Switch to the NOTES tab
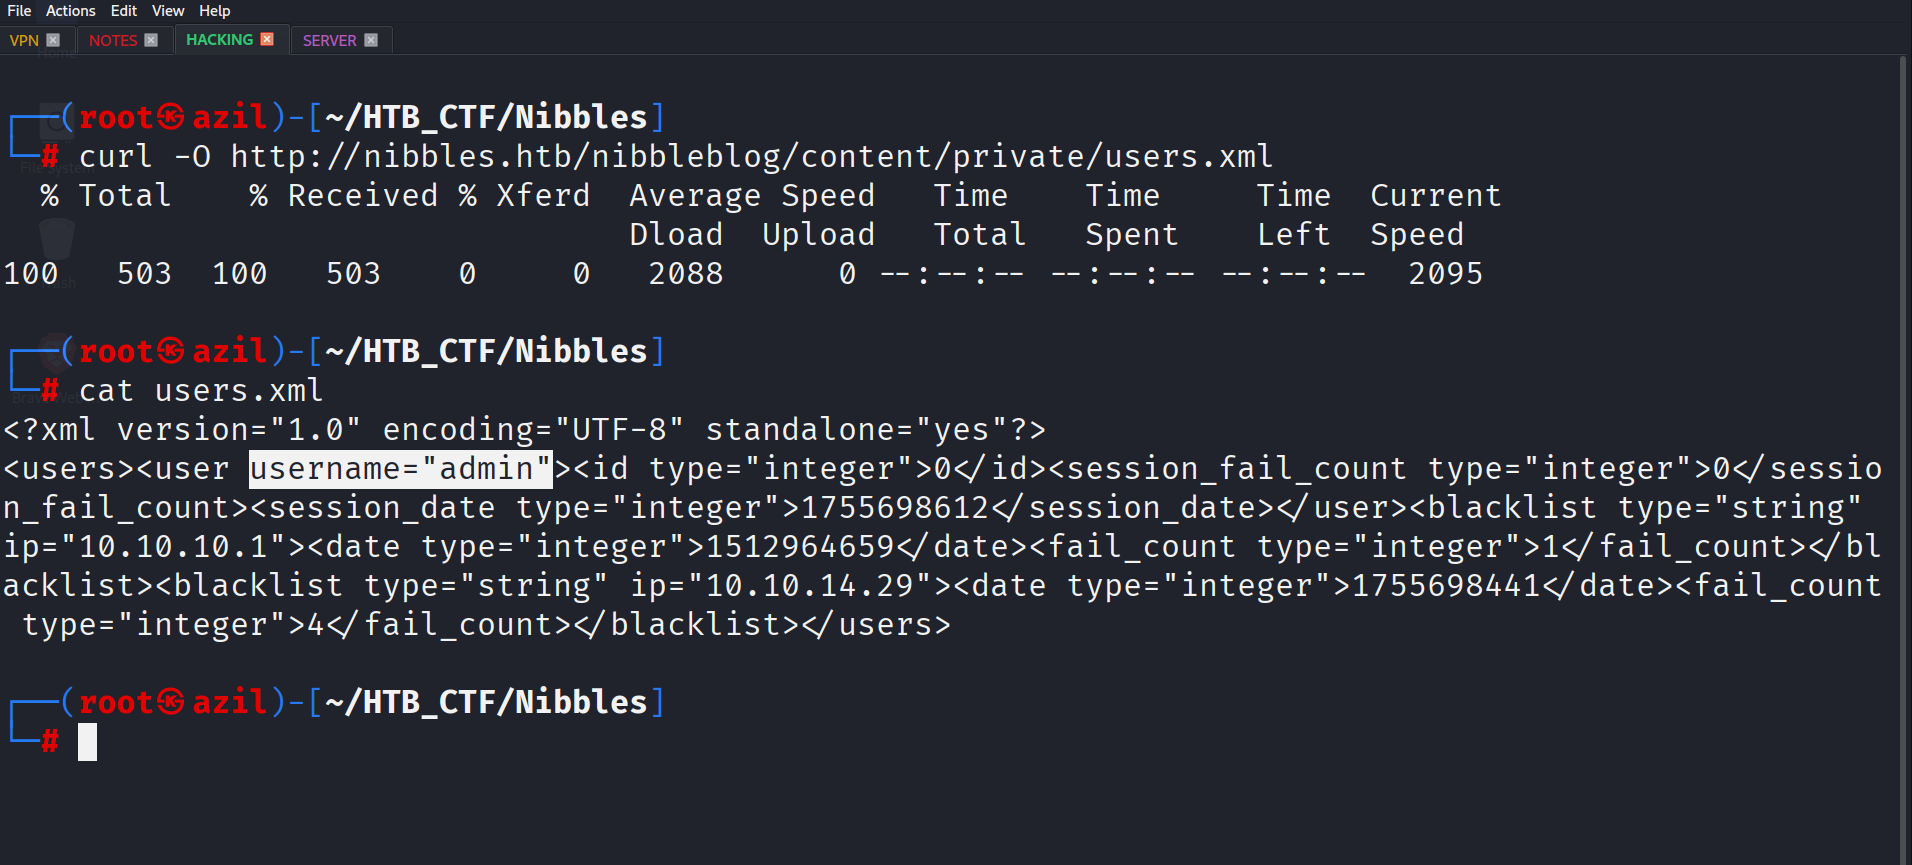 pos(113,41)
